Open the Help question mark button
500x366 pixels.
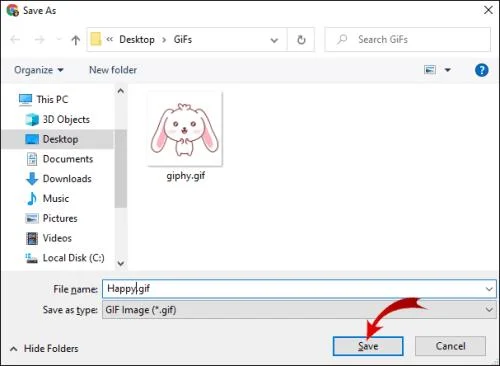[x=481, y=70]
